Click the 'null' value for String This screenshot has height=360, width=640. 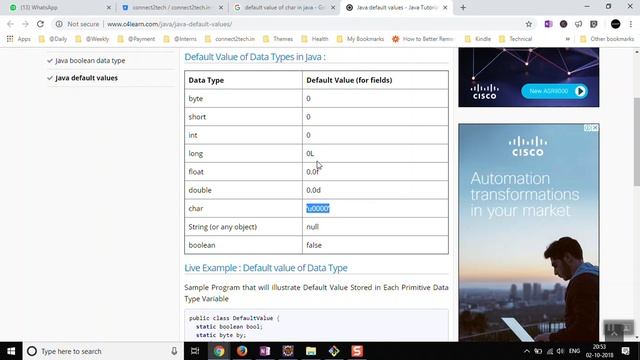tap(312, 227)
